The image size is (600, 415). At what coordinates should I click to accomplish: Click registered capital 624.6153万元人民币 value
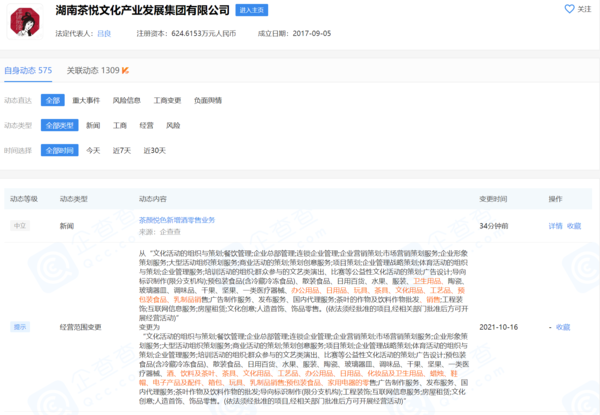tap(204, 34)
